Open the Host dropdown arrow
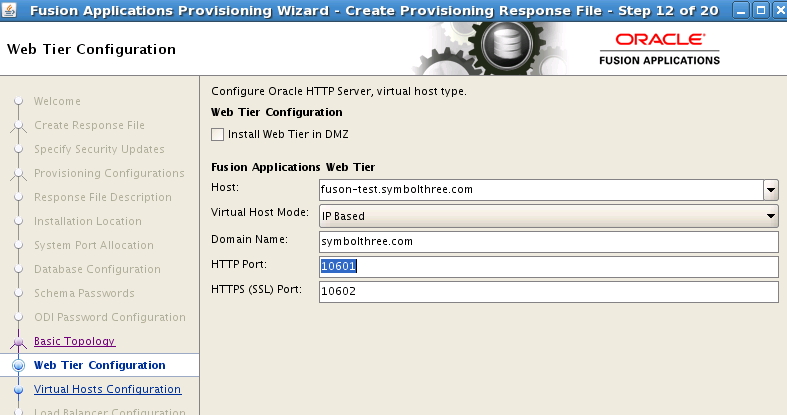 point(770,190)
